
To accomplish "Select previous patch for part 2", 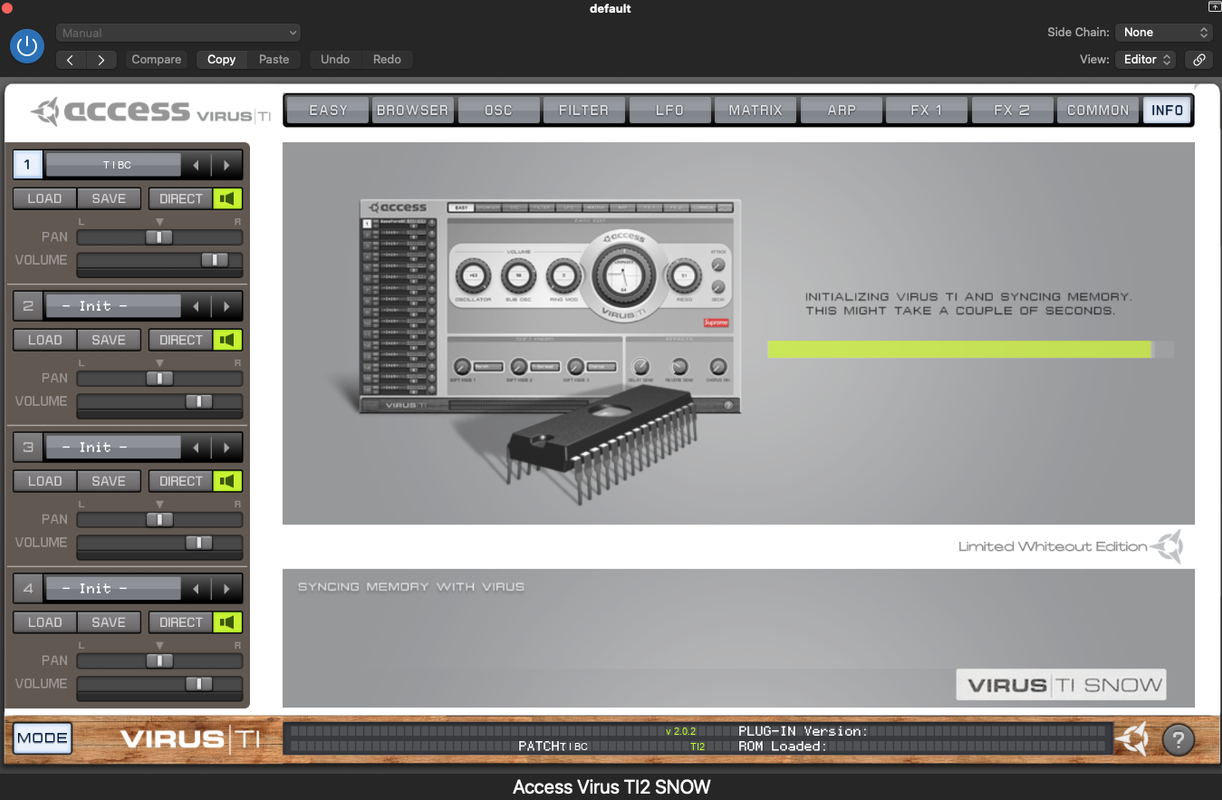I will [196, 306].
